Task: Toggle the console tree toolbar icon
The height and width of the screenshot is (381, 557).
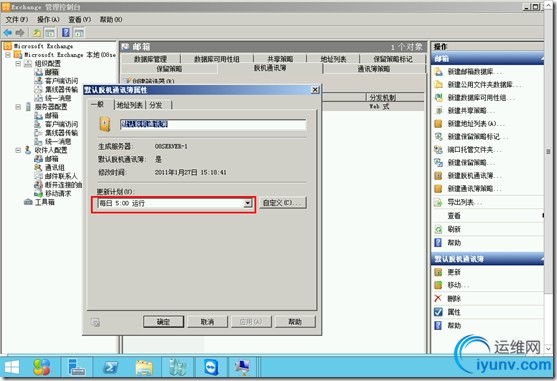Action: pyautogui.click(x=50, y=33)
